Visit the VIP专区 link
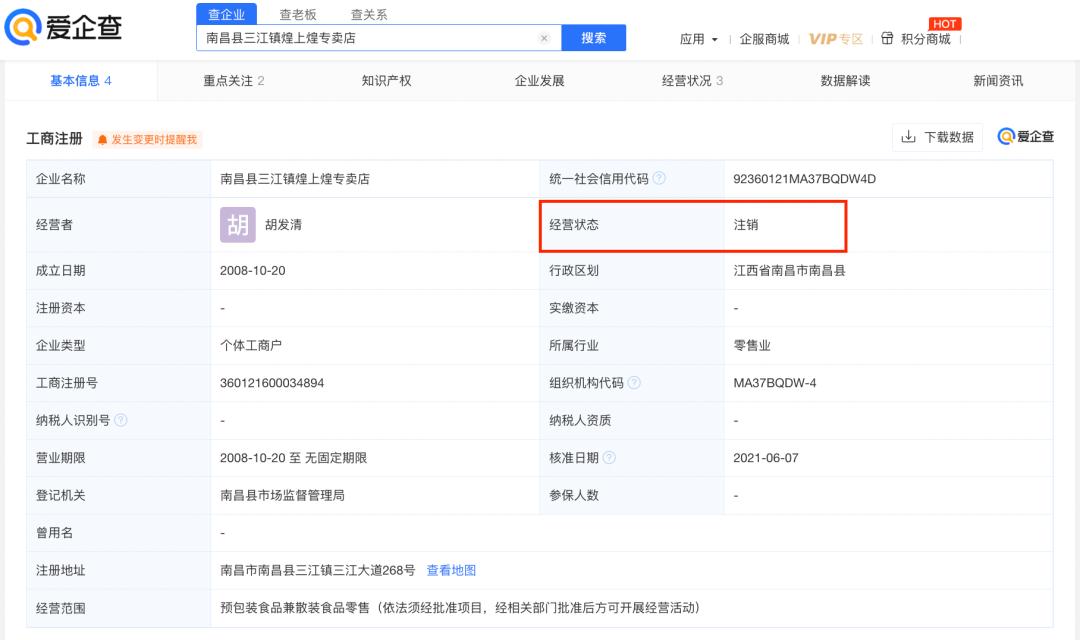Image resolution: width=1080 pixels, height=640 pixels. pos(834,39)
